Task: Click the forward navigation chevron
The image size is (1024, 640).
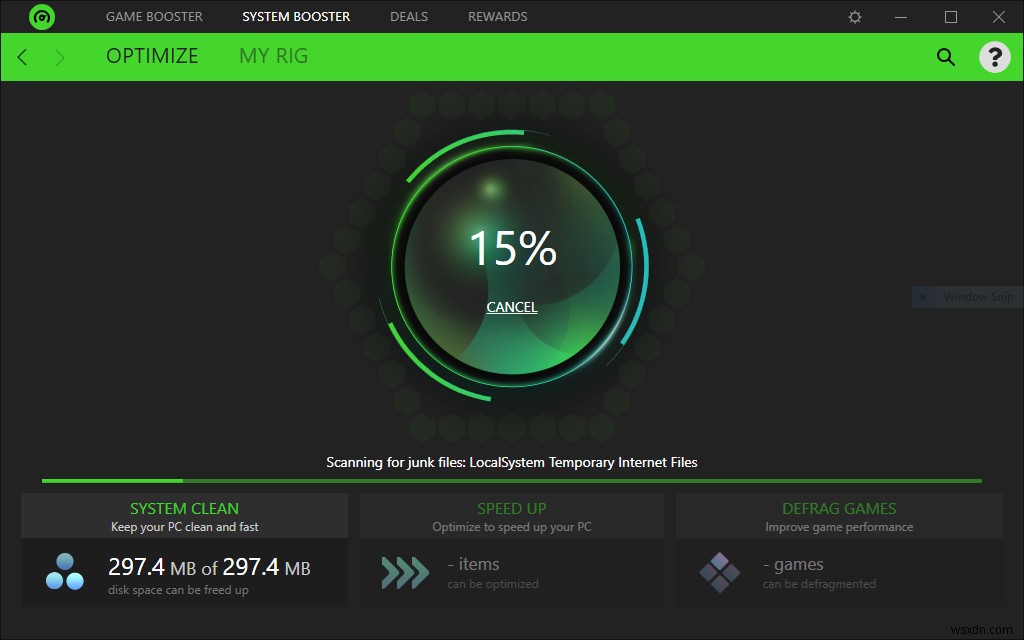Action: pos(60,57)
